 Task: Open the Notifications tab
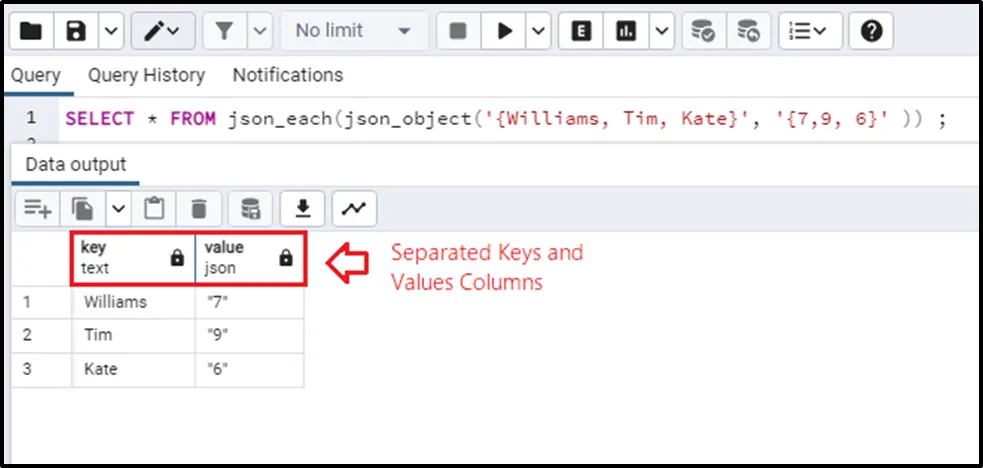(287, 75)
